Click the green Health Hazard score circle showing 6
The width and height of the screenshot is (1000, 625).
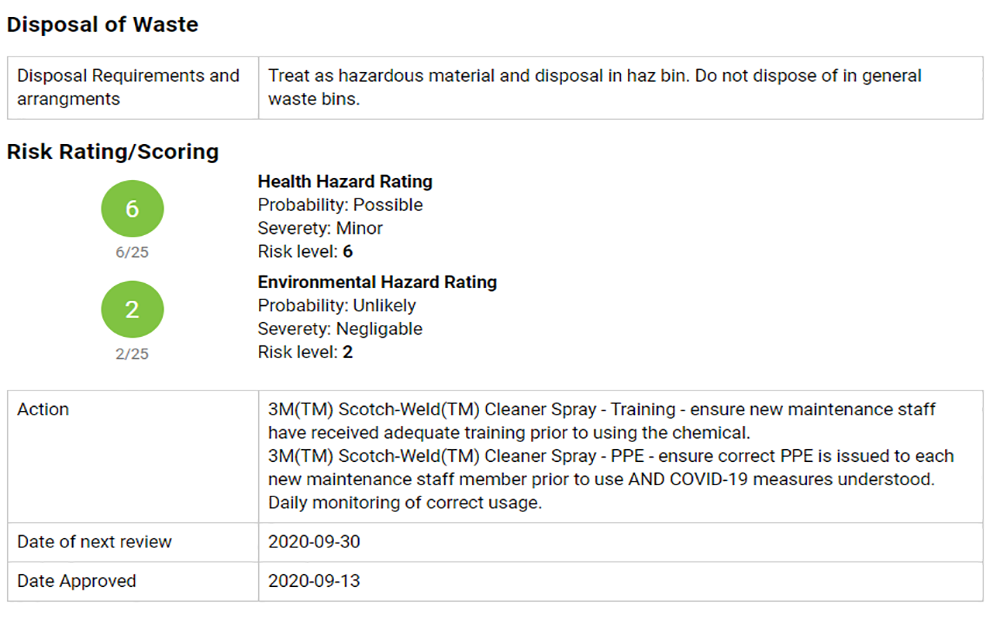(x=132, y=209)
